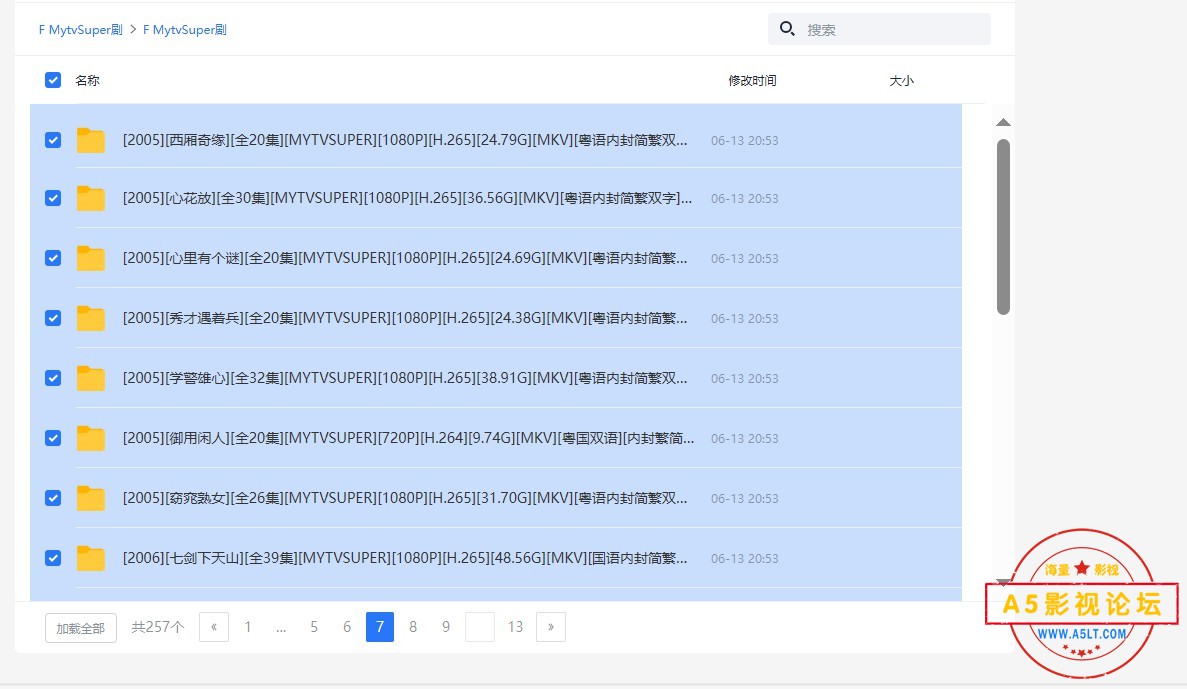Open the [2006][七剑下天山][全39集] folder name
1187x689 pixels.
405,558
